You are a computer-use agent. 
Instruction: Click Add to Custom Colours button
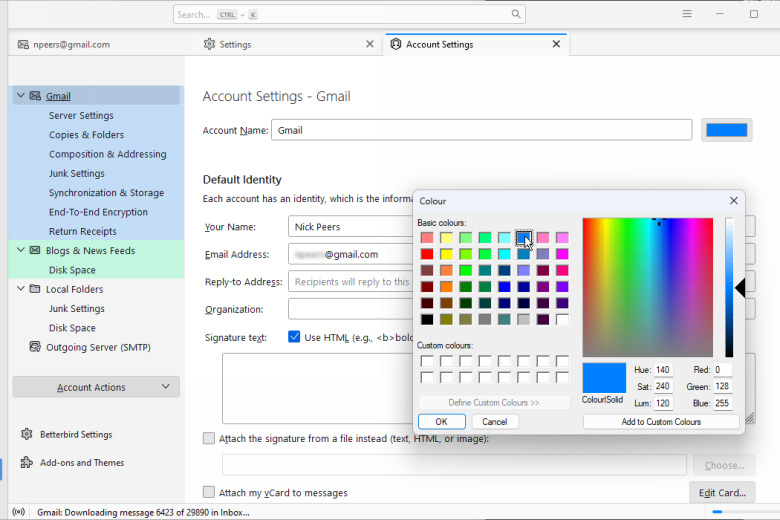[x=661, y=421]
